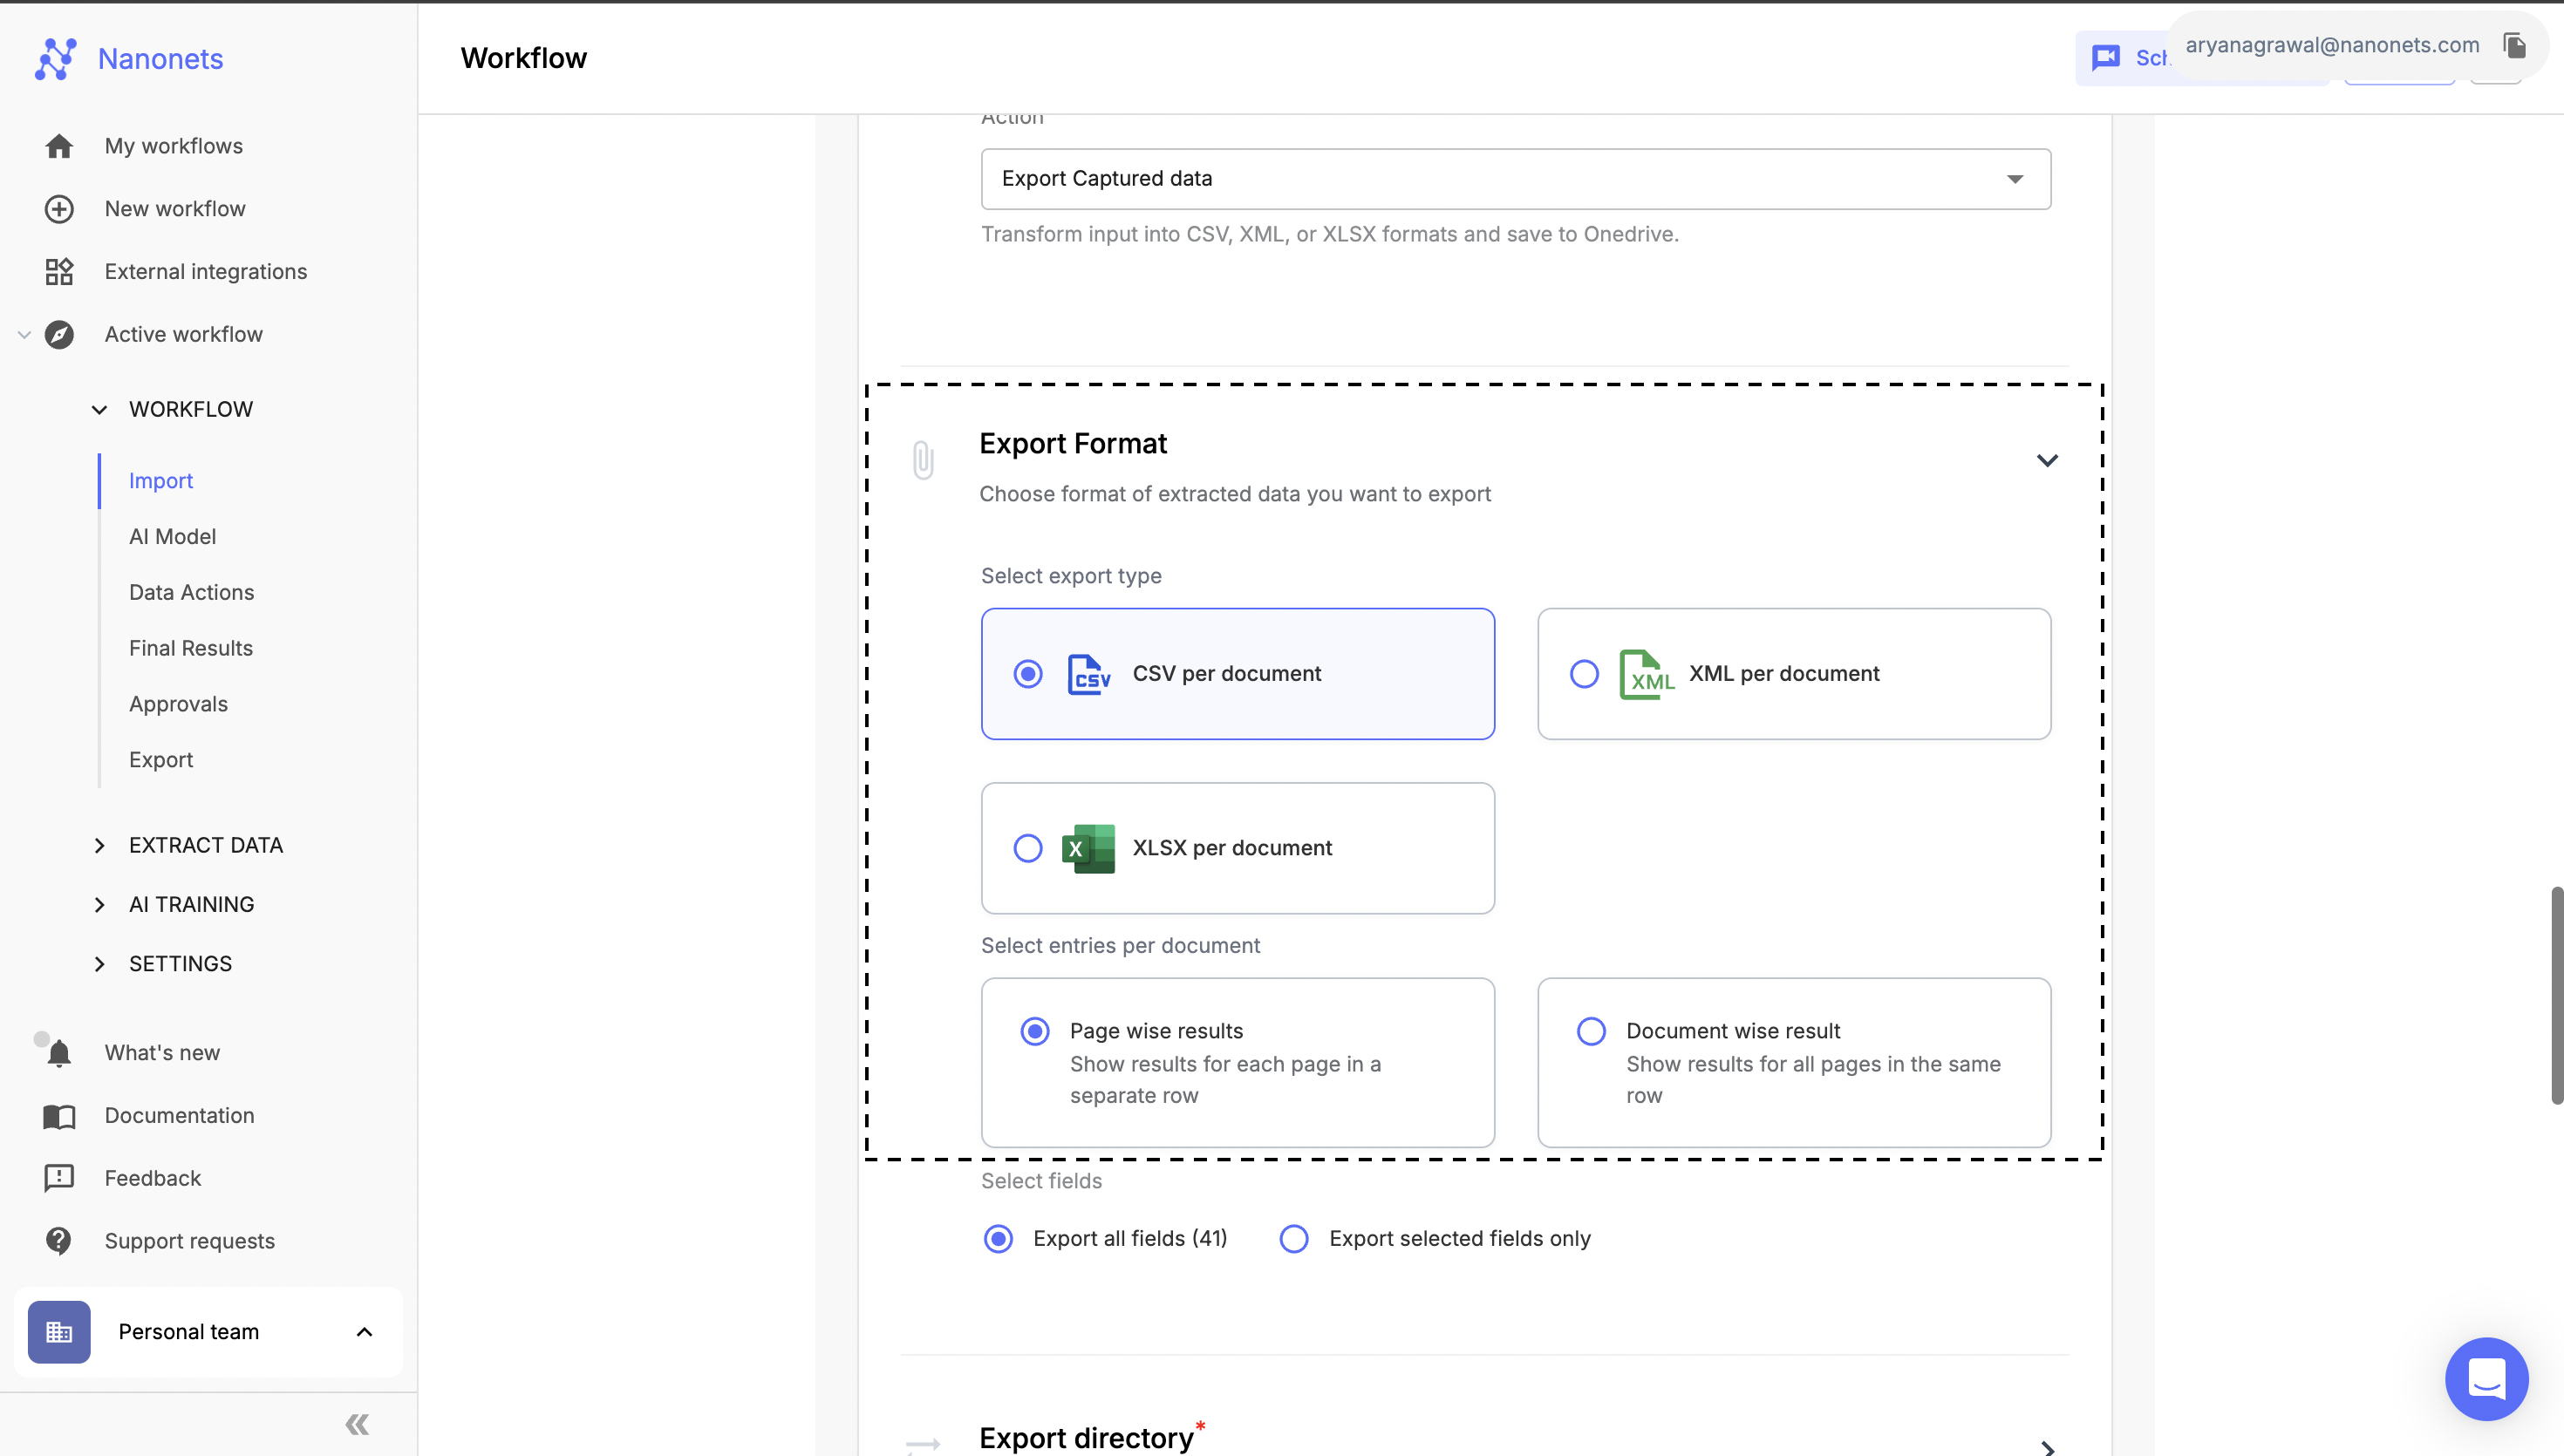
Task: Open the Feedback speech bubble icon
Action: (59, 1178)
